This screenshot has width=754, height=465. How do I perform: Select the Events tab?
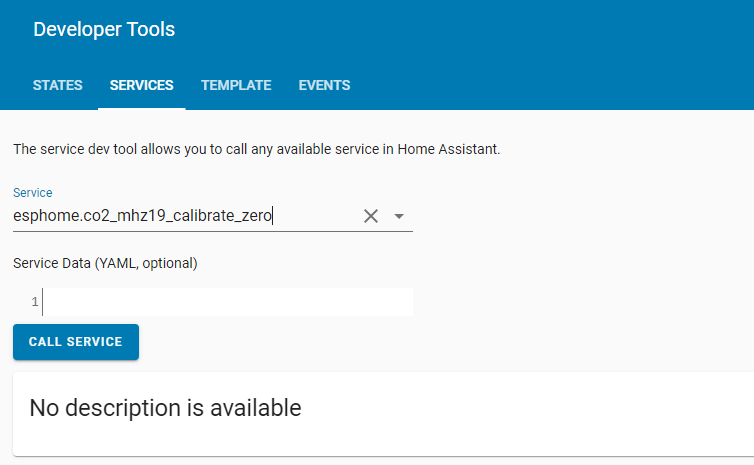(324, 85)
